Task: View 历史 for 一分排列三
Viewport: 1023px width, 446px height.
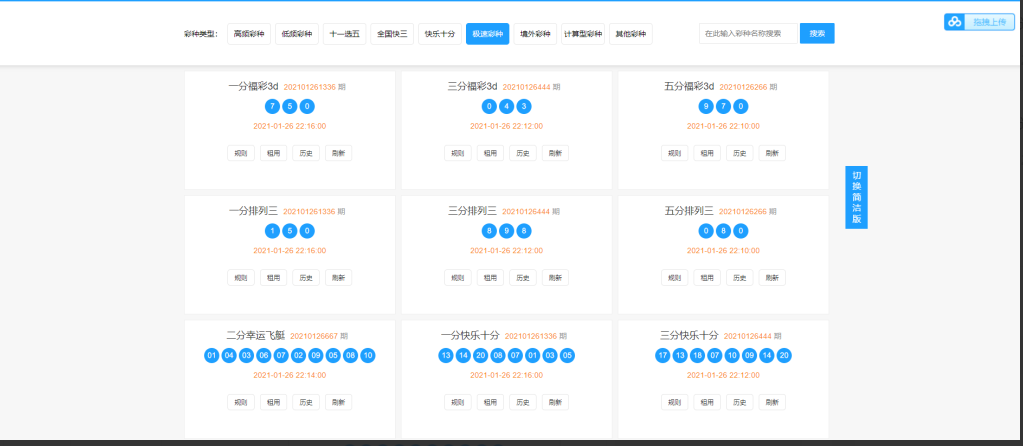Action: (306, 278)
